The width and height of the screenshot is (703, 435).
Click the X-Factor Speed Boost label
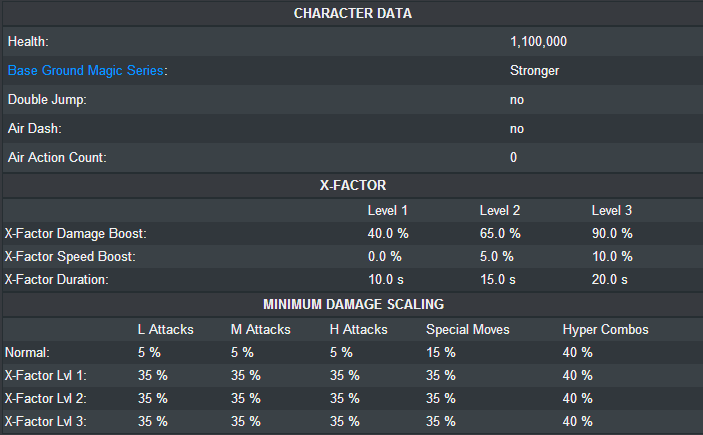pos(70,257)
